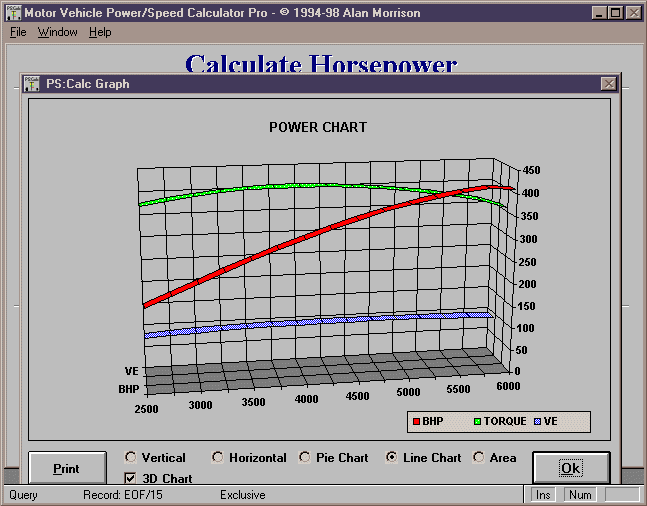Click the BHP series depth label
647x506 pixels.
pyautogui.click(x=129, y=389)
